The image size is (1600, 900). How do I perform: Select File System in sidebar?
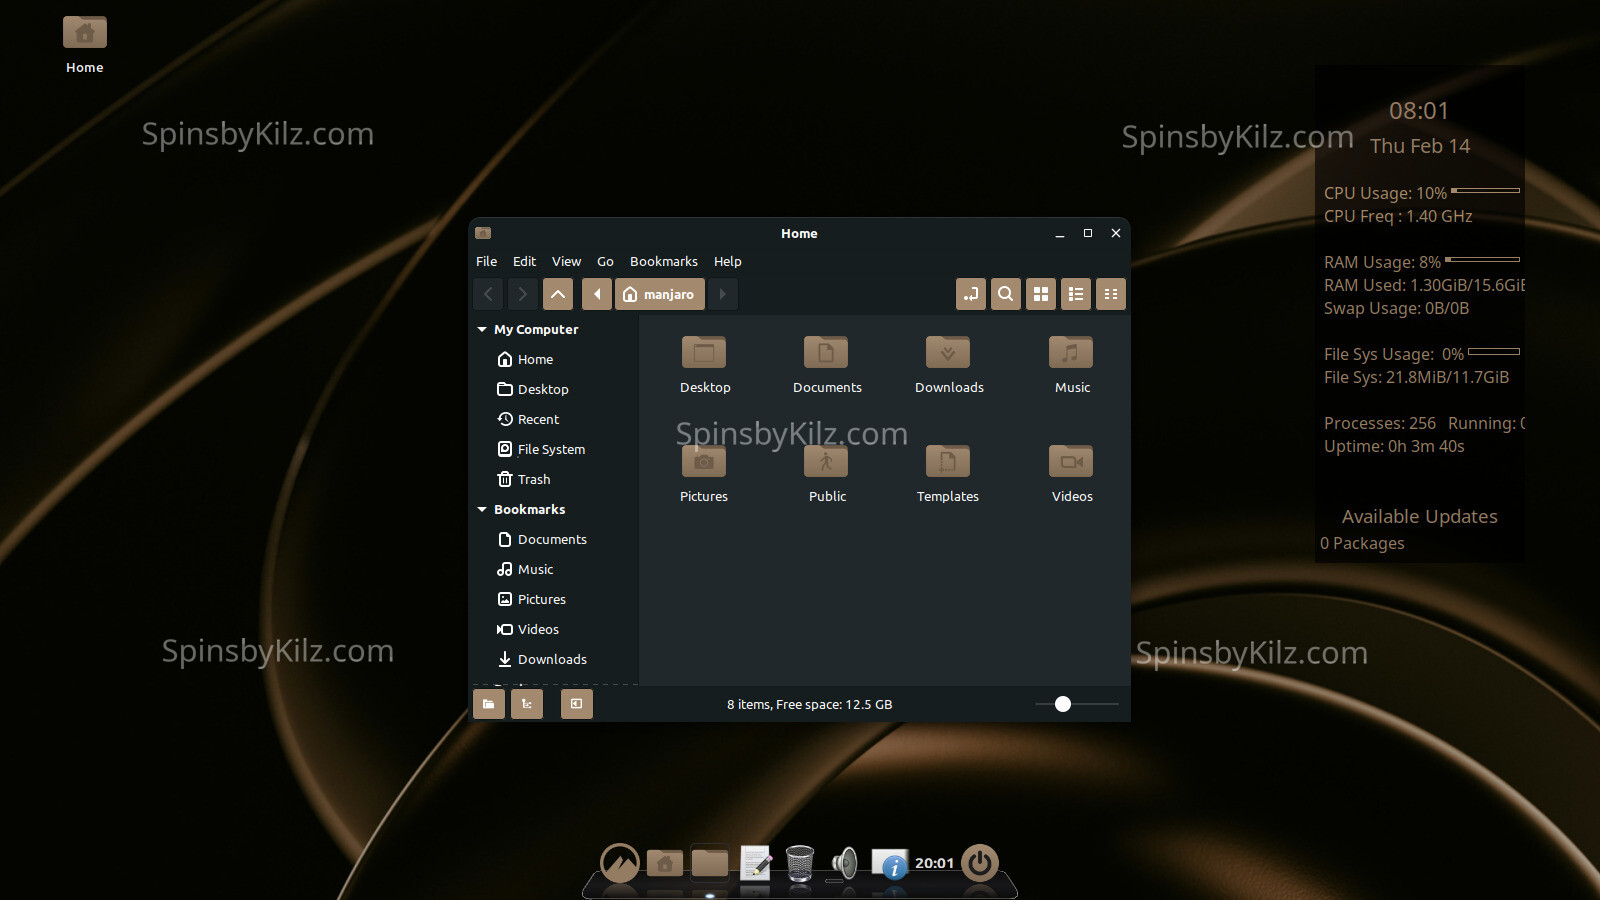tap(551, 450)
